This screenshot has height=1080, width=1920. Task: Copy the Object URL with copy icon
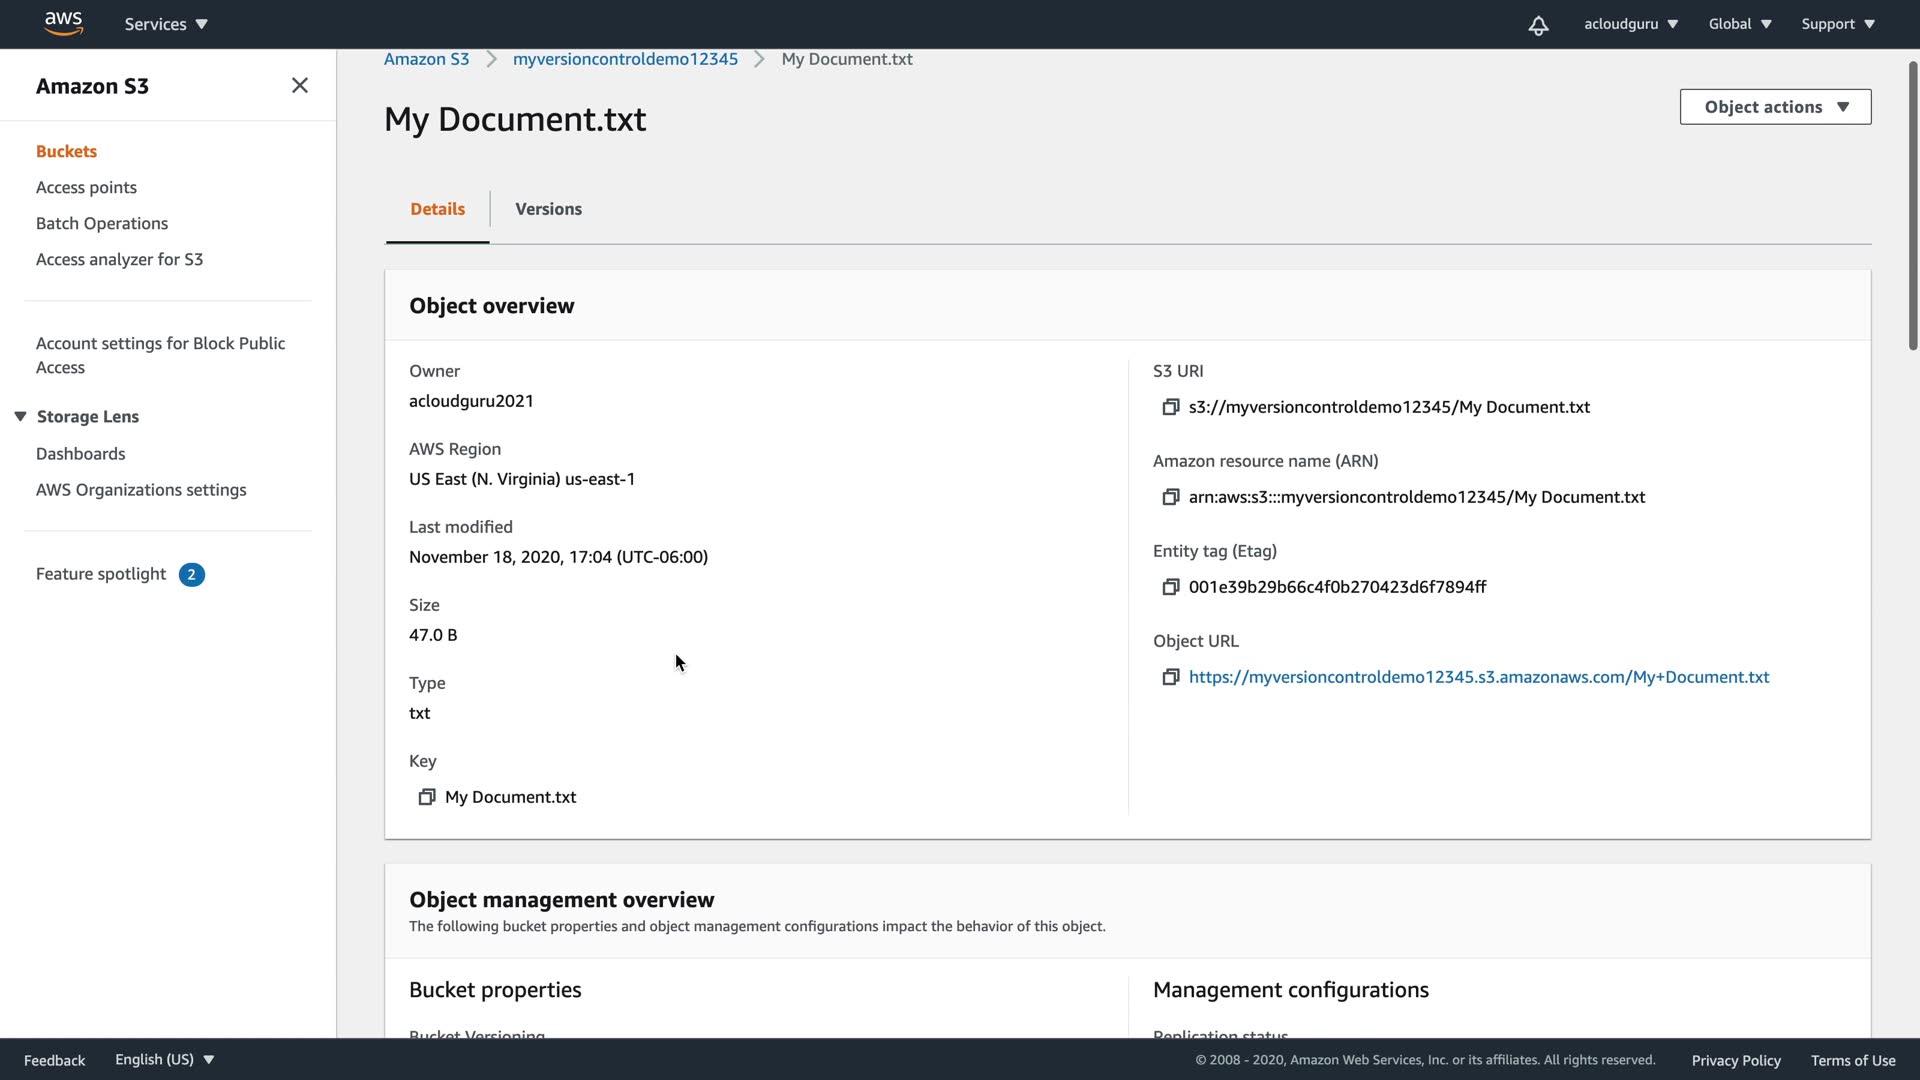[1170, 677]
